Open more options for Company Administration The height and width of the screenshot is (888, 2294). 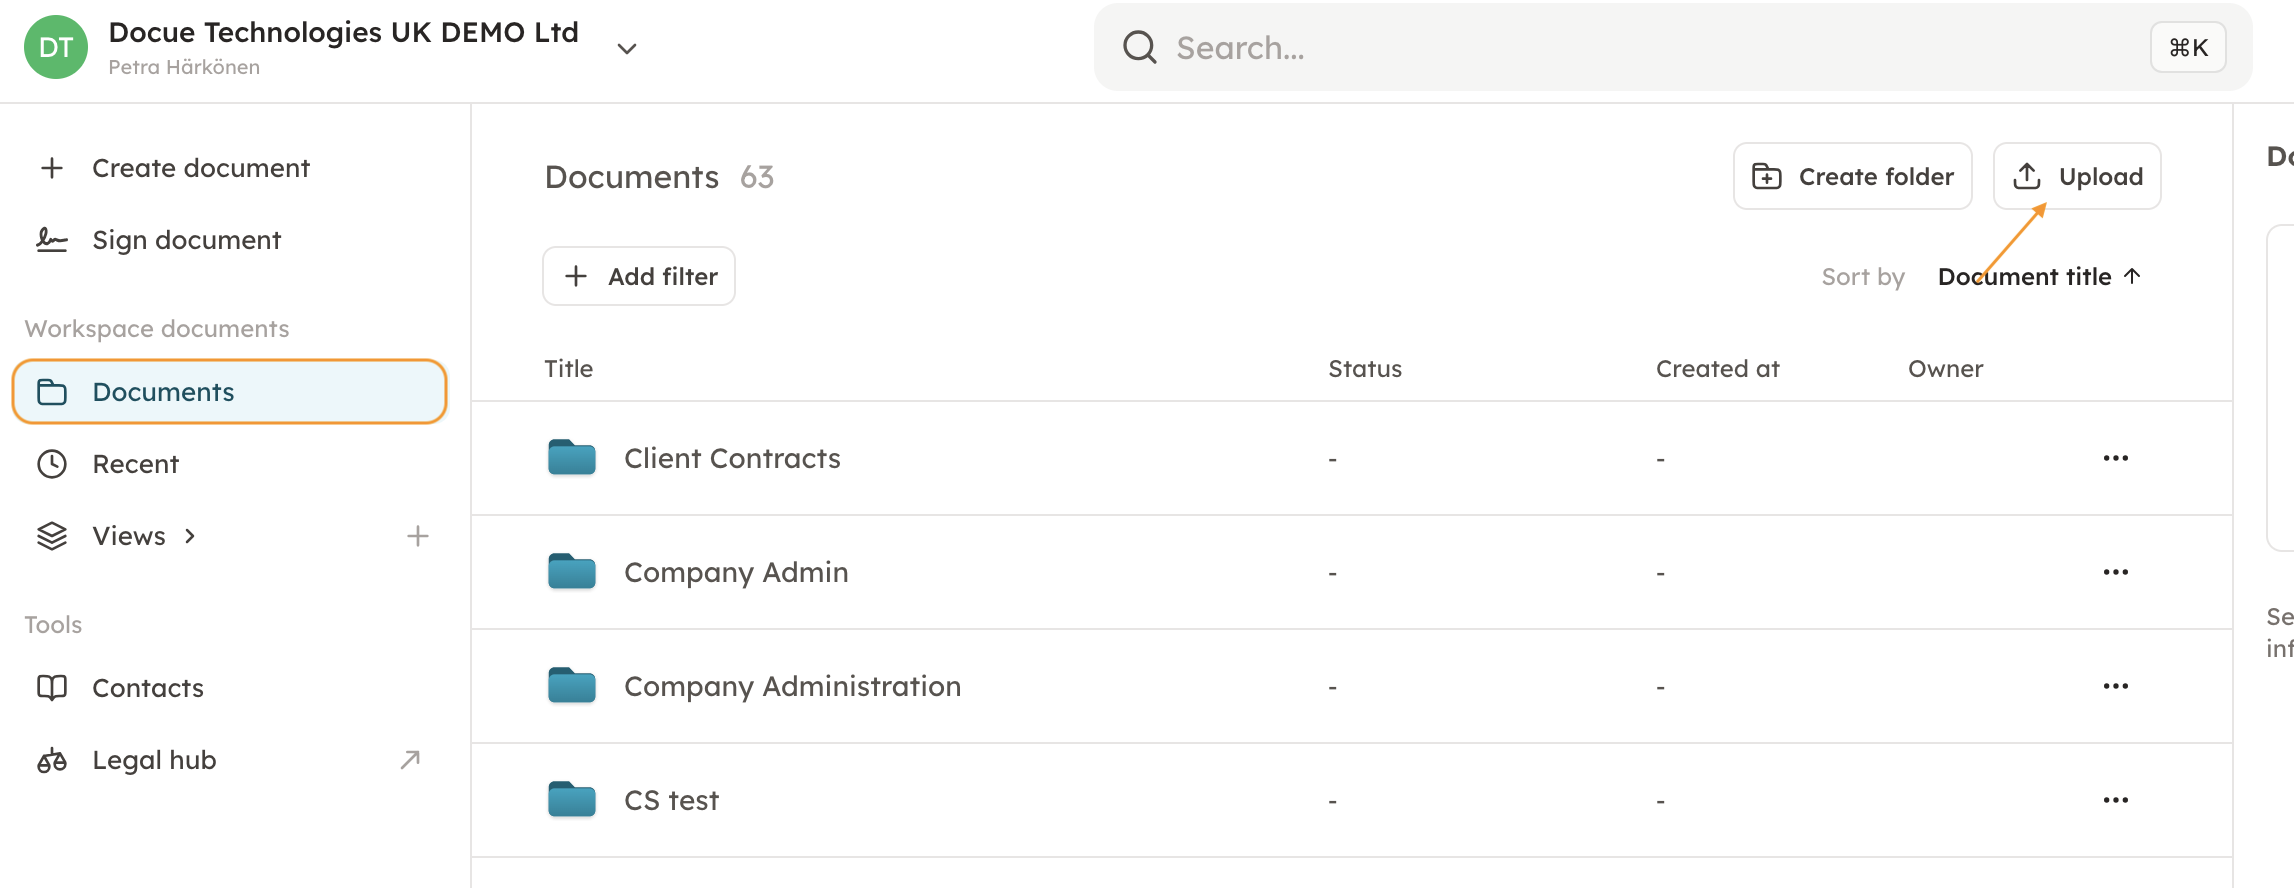tap(2115, 686)
